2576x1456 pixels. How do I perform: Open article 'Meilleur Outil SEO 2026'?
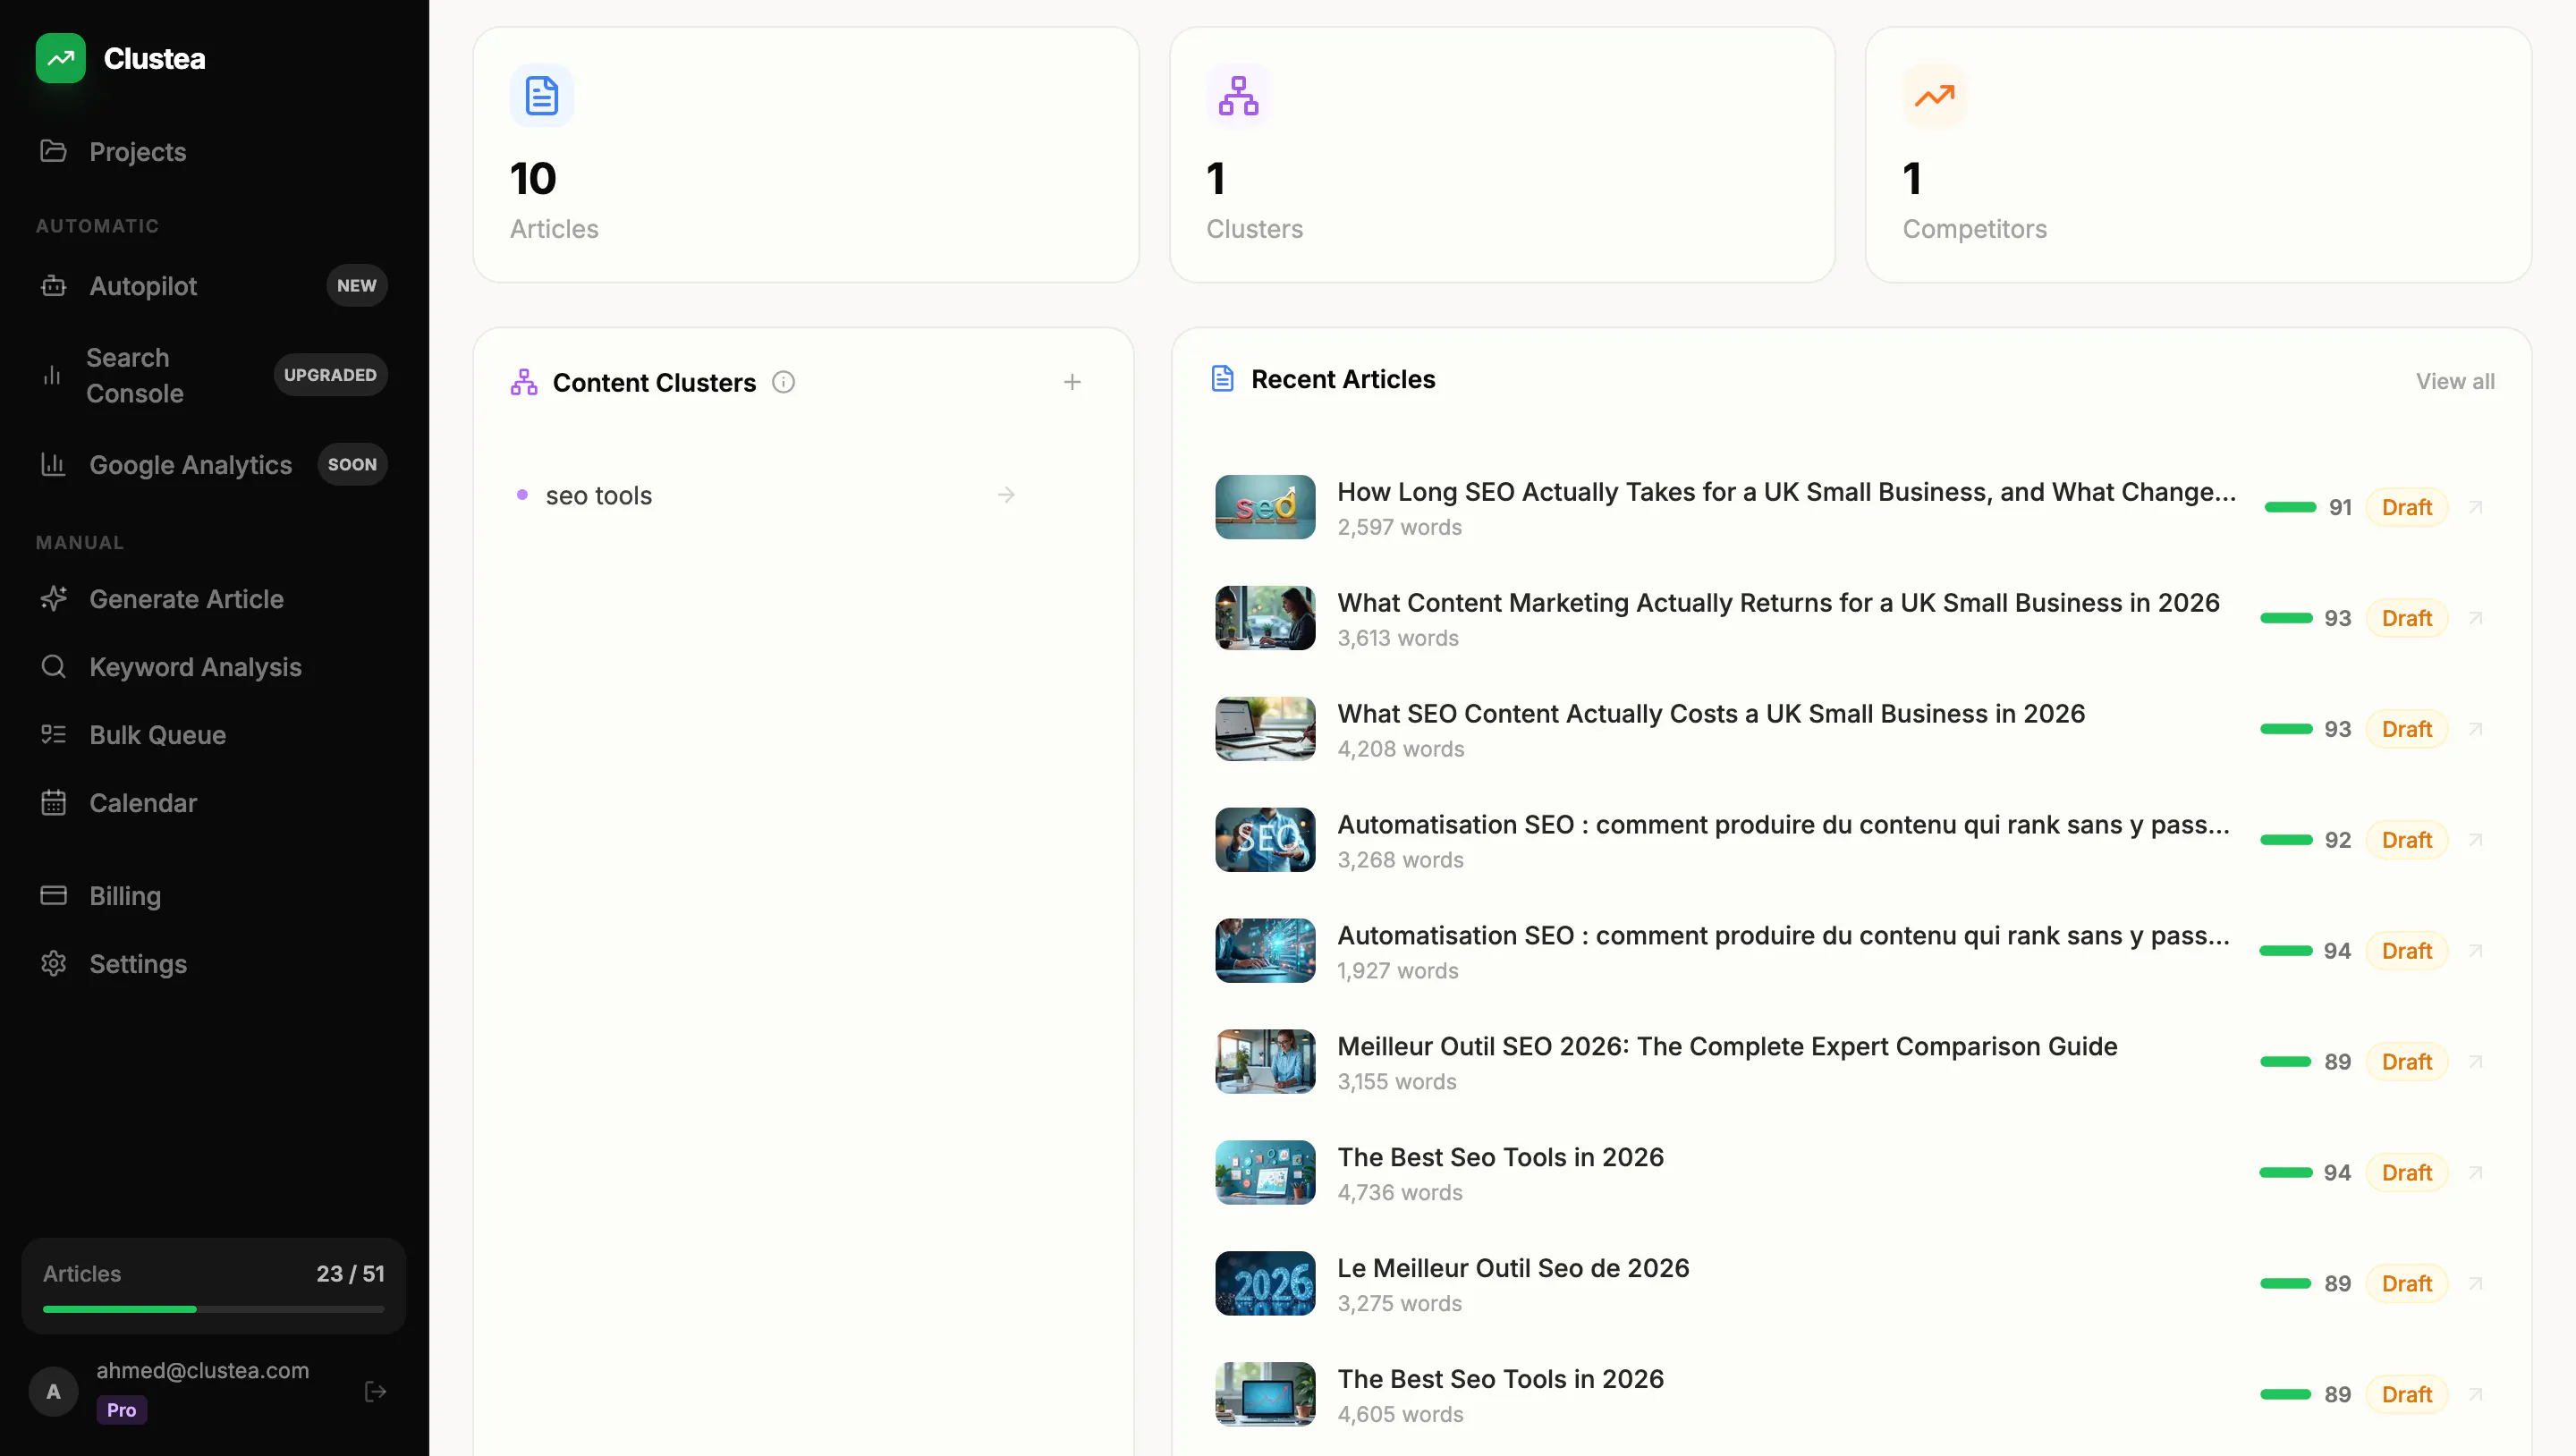(1727, 1046)
